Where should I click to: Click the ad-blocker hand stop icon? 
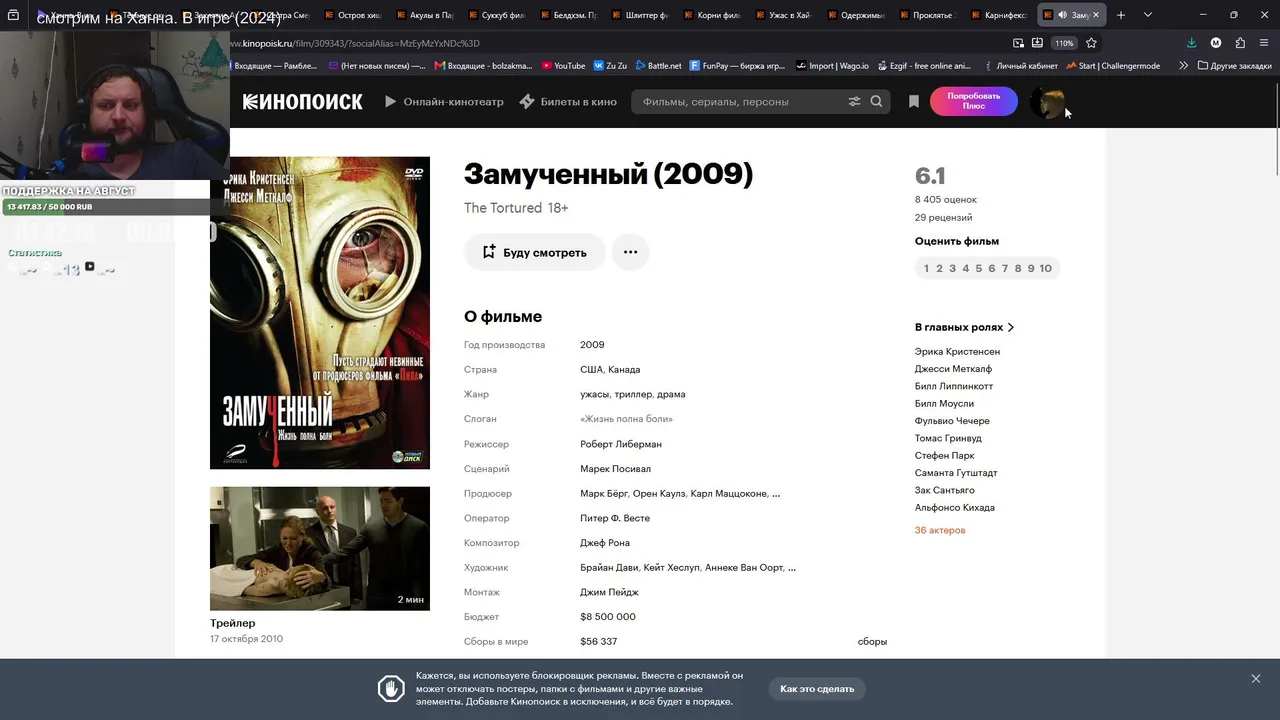(391, 689)
